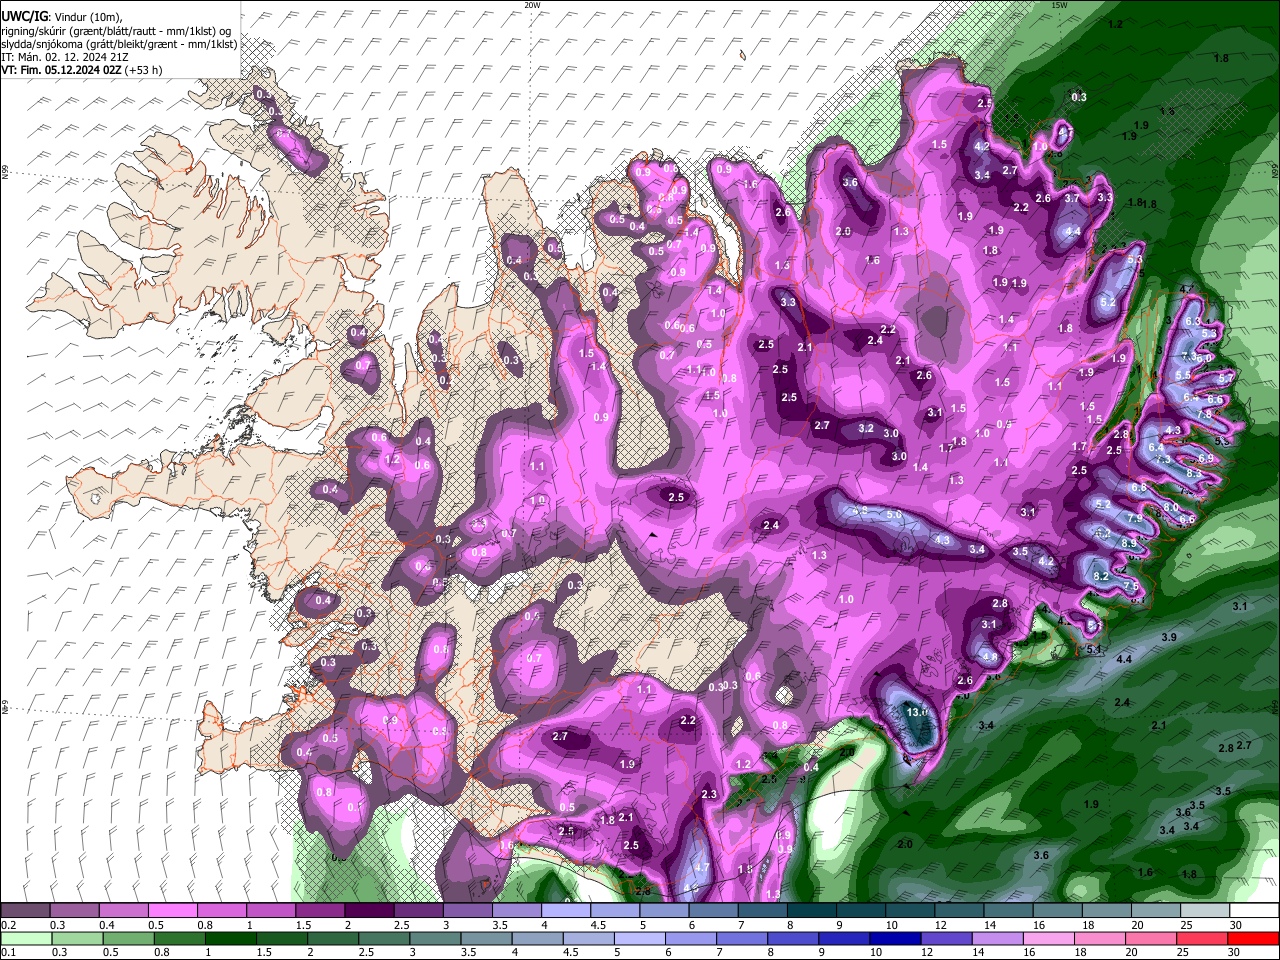The height and width of the screenshot is (960, 1280).
Task: Pick the red 30 swatch in the rain legend
Action: click(x=1254, y=938)
